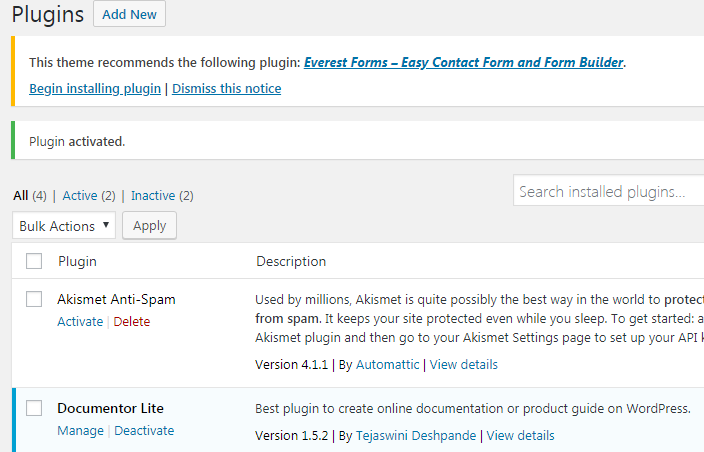Deactivate the Documentor Lite plugin

(144, 430)
